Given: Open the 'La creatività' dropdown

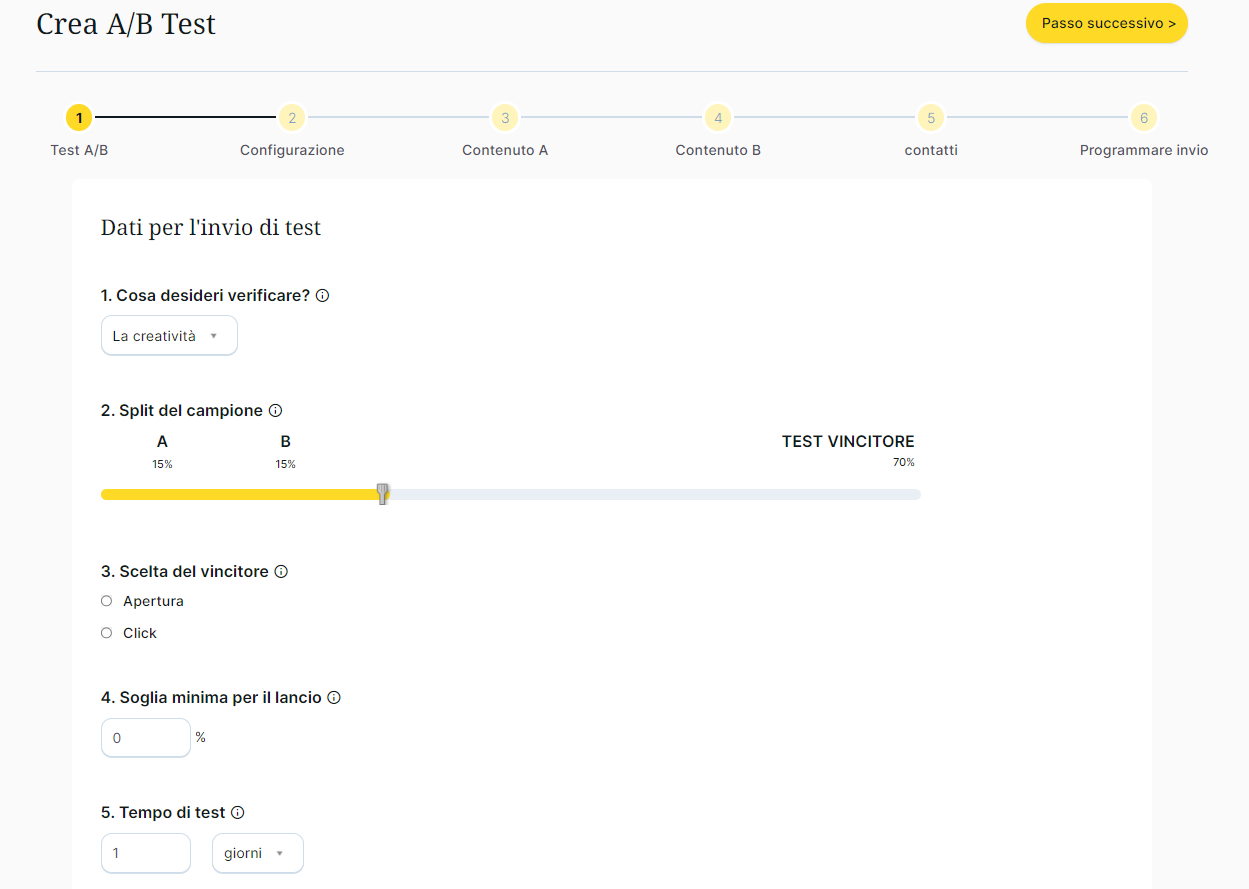Looking at the screenshot, I should 169,336.
